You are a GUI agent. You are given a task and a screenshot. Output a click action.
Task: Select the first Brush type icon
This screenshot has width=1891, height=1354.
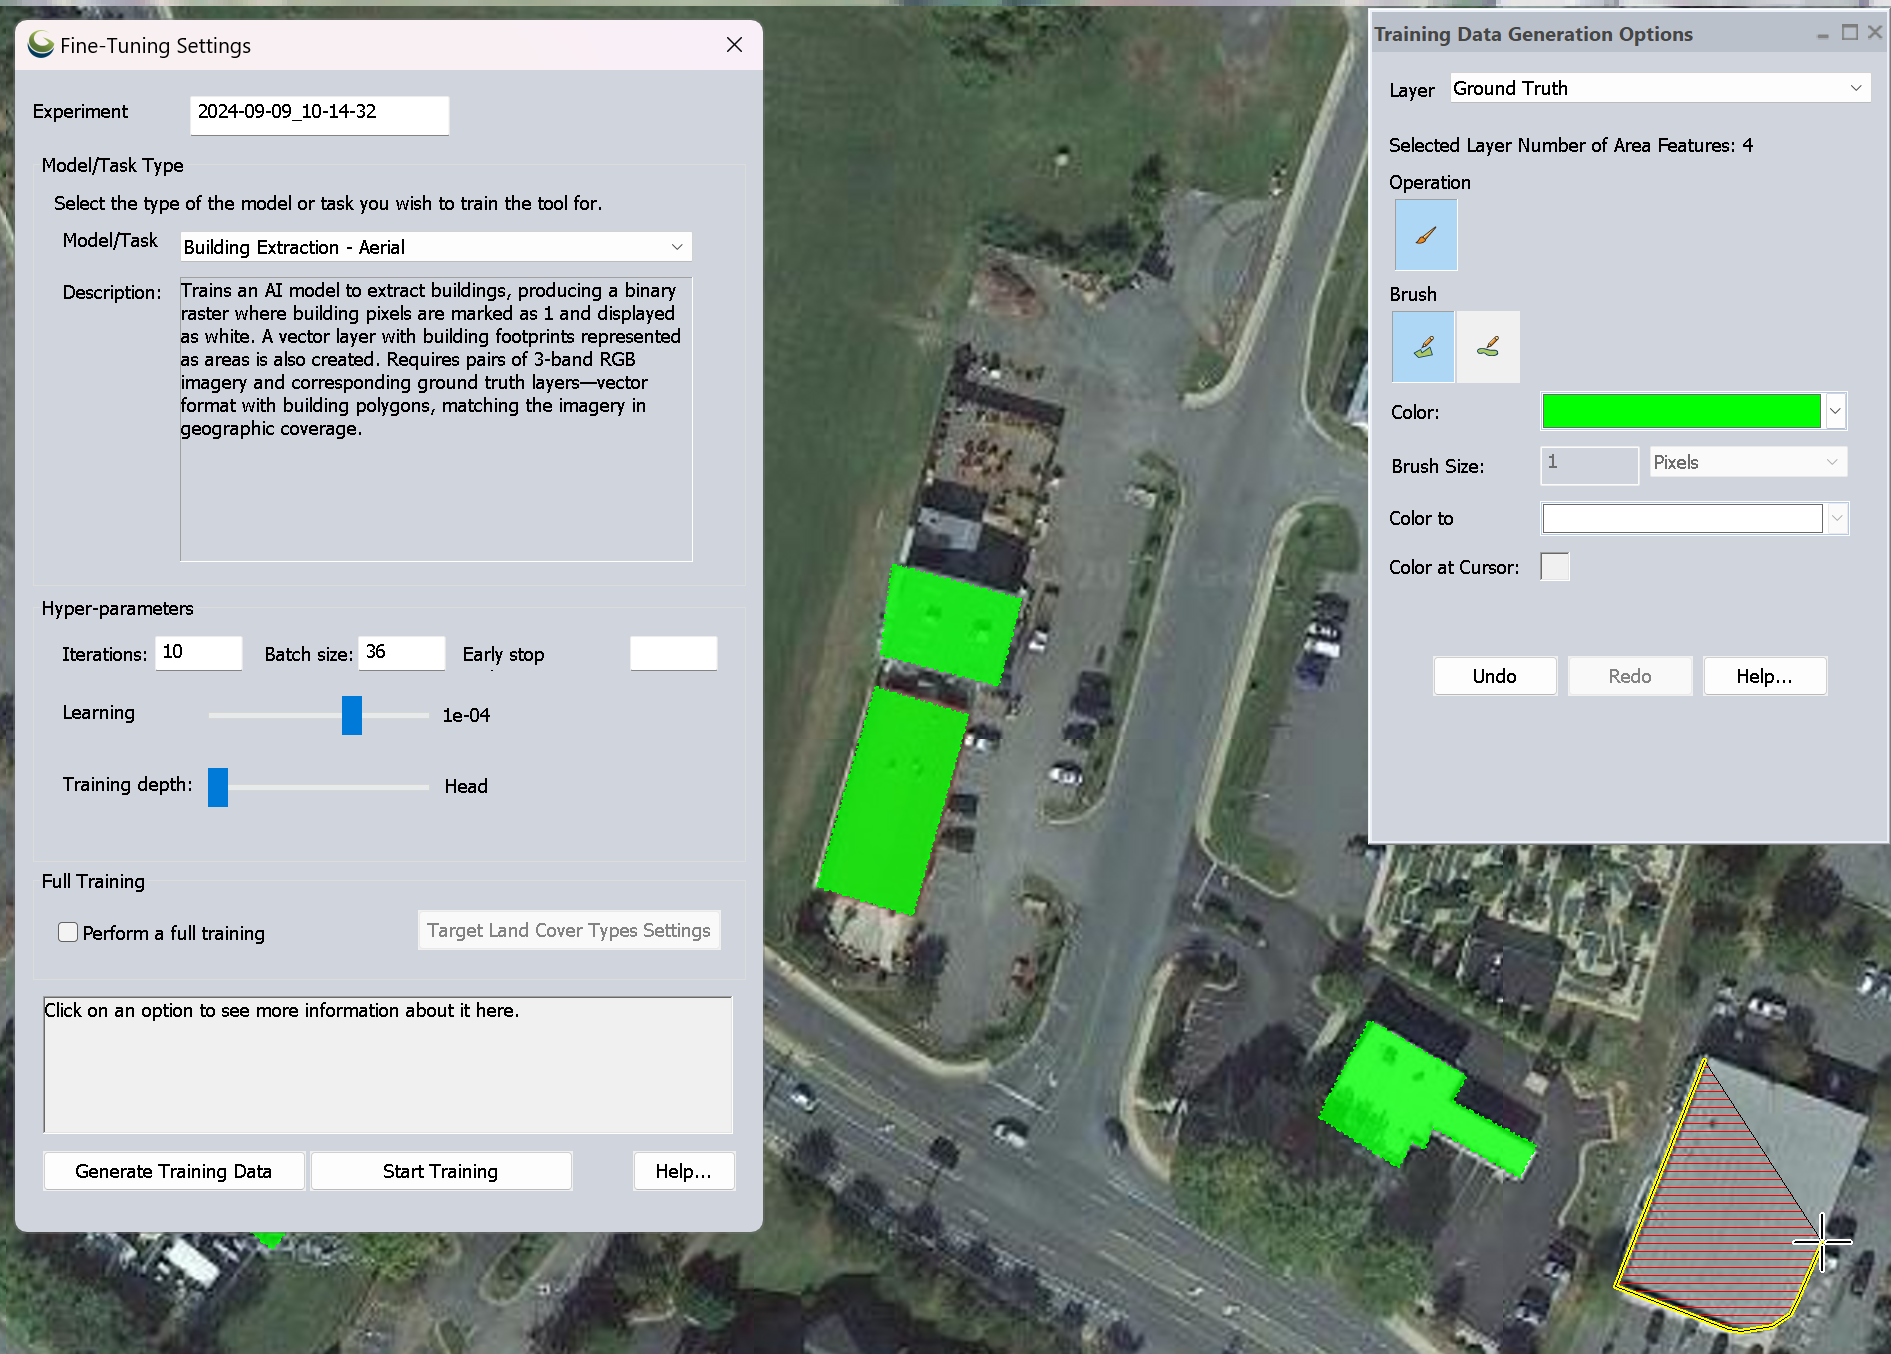1423,347
